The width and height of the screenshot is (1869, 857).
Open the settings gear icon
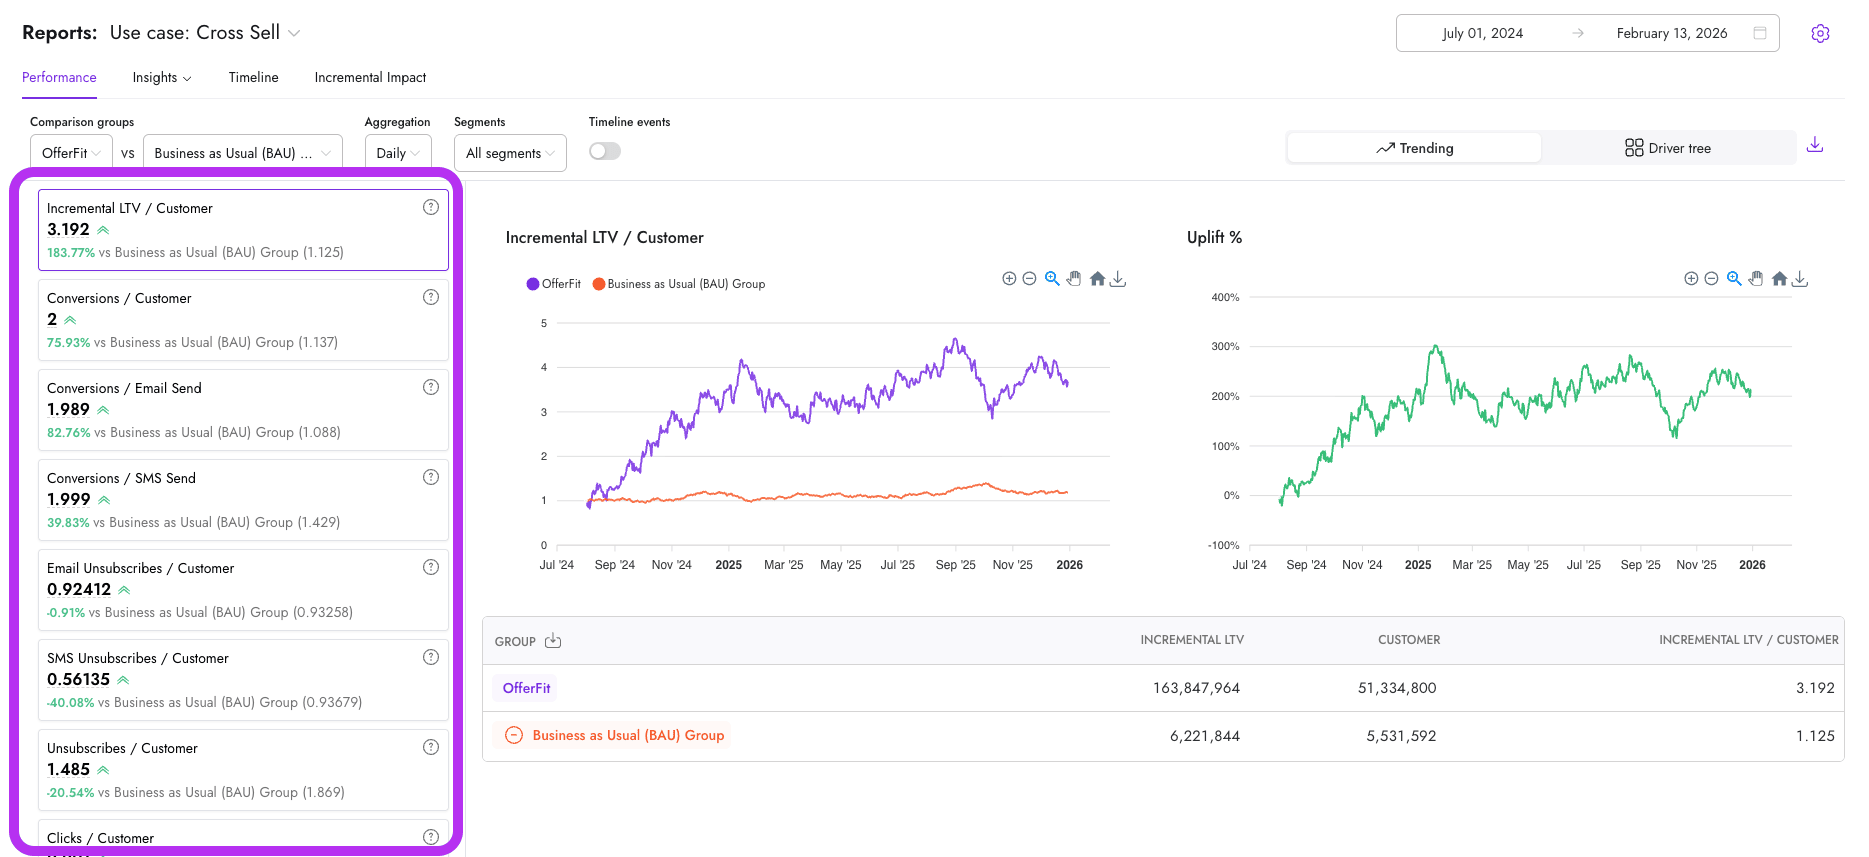(1820, 33)
